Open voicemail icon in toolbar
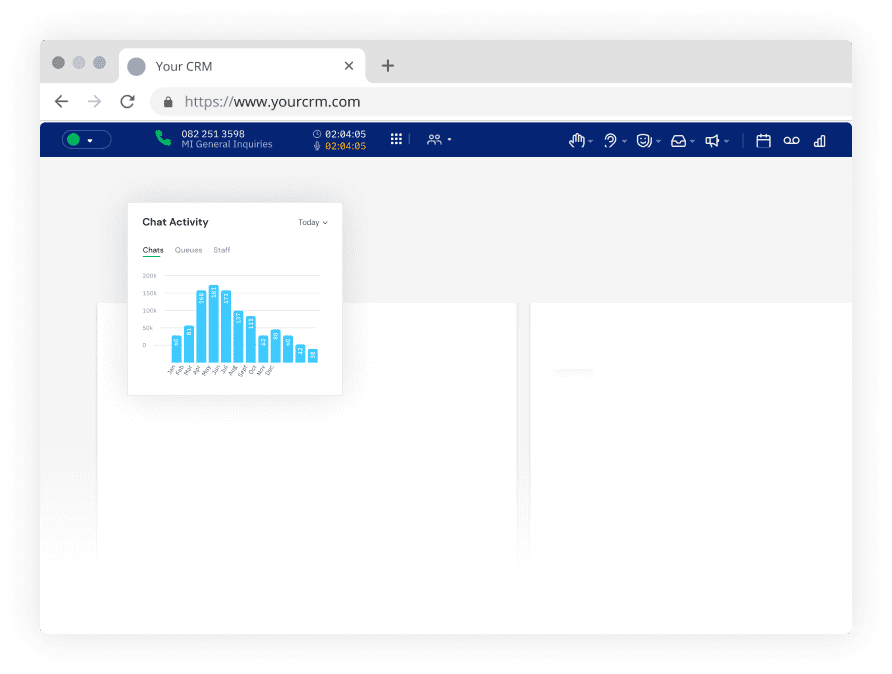Image resolution: width=892 pixels, height=674 pixels. [x=791, y=141]
